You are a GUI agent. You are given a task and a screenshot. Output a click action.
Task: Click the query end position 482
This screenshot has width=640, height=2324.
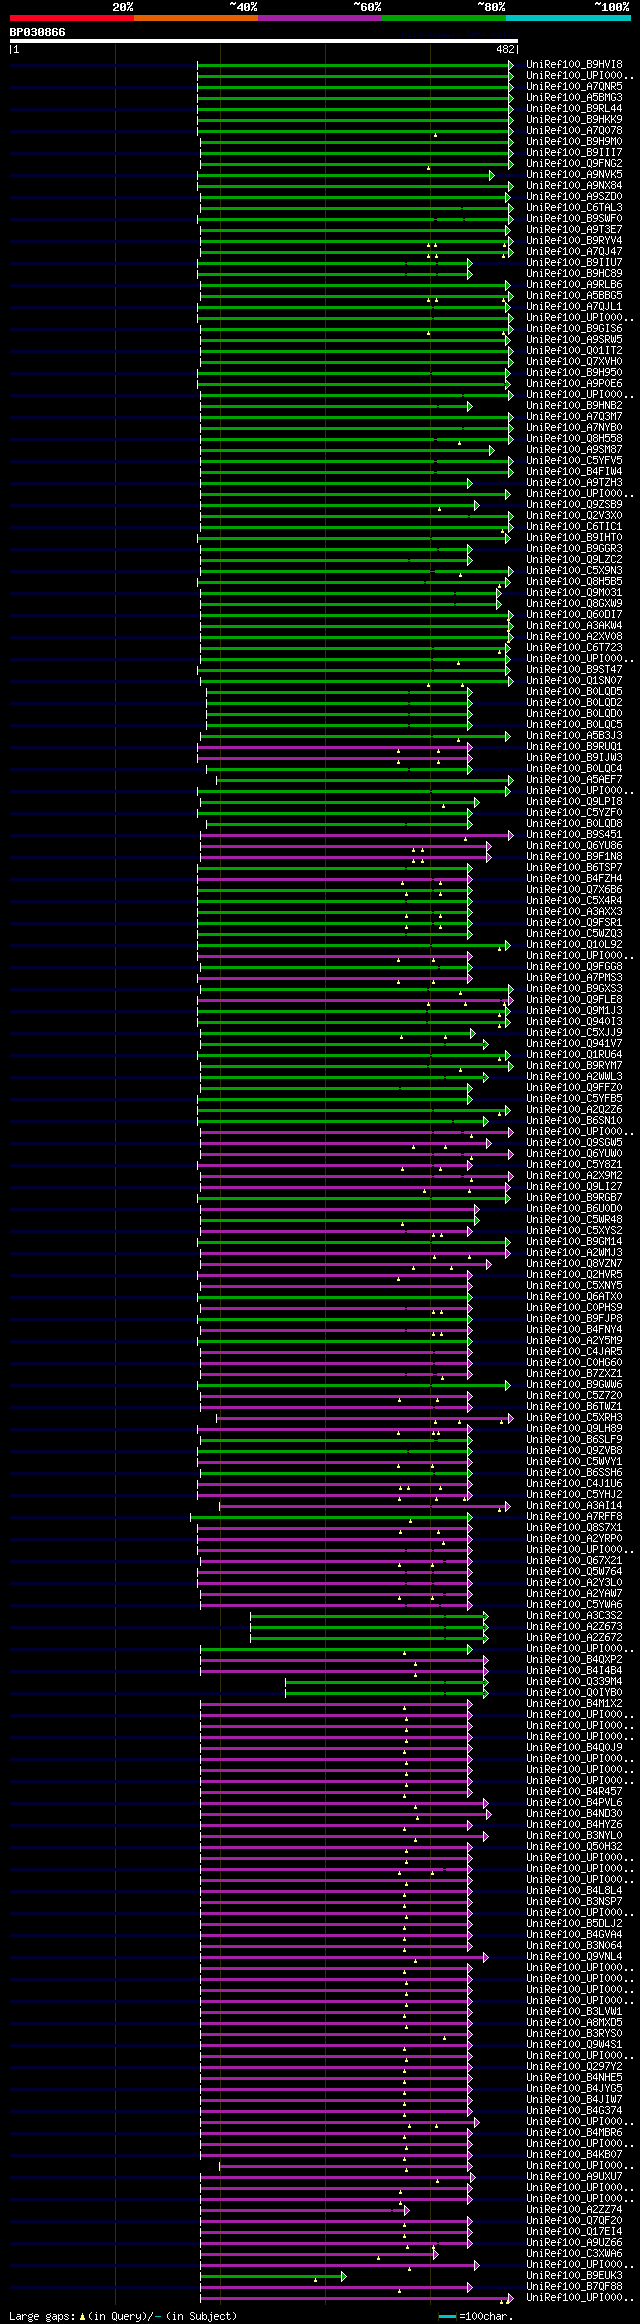505,49
